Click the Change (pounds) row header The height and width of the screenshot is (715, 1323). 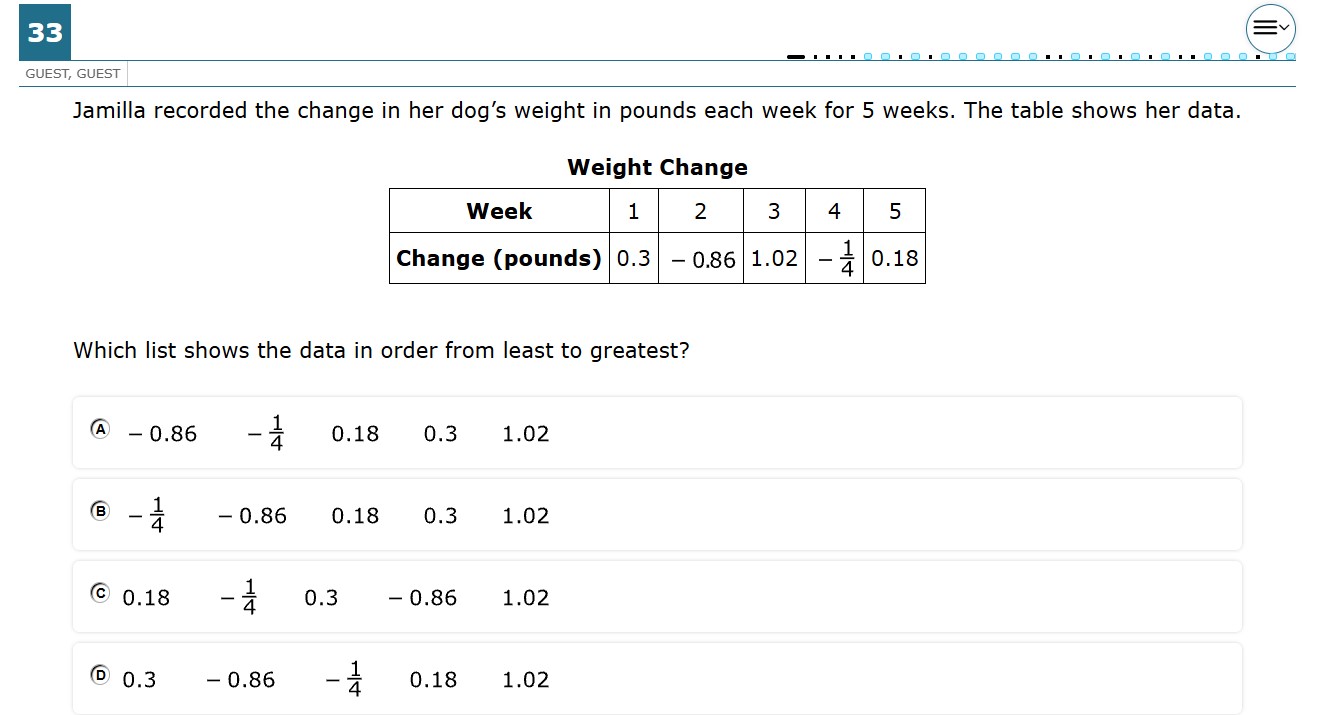click(499, 259)
